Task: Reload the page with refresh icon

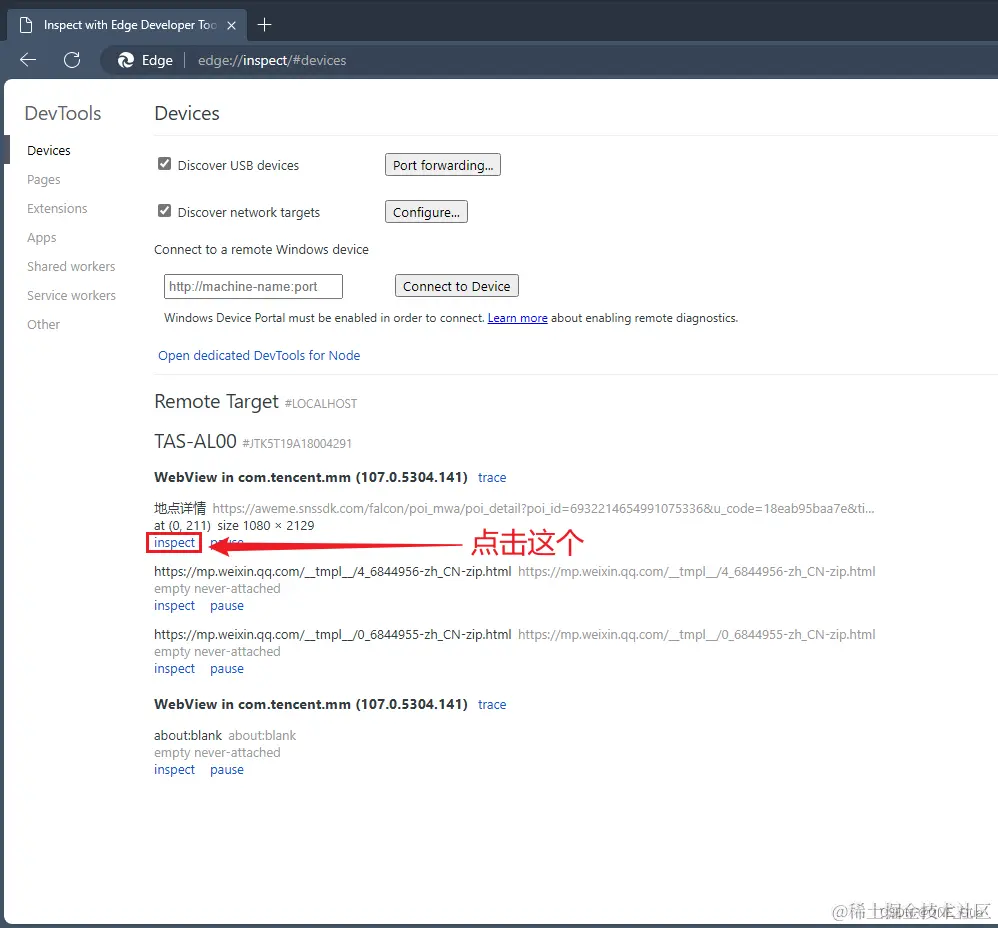Action: coord(72,60)
